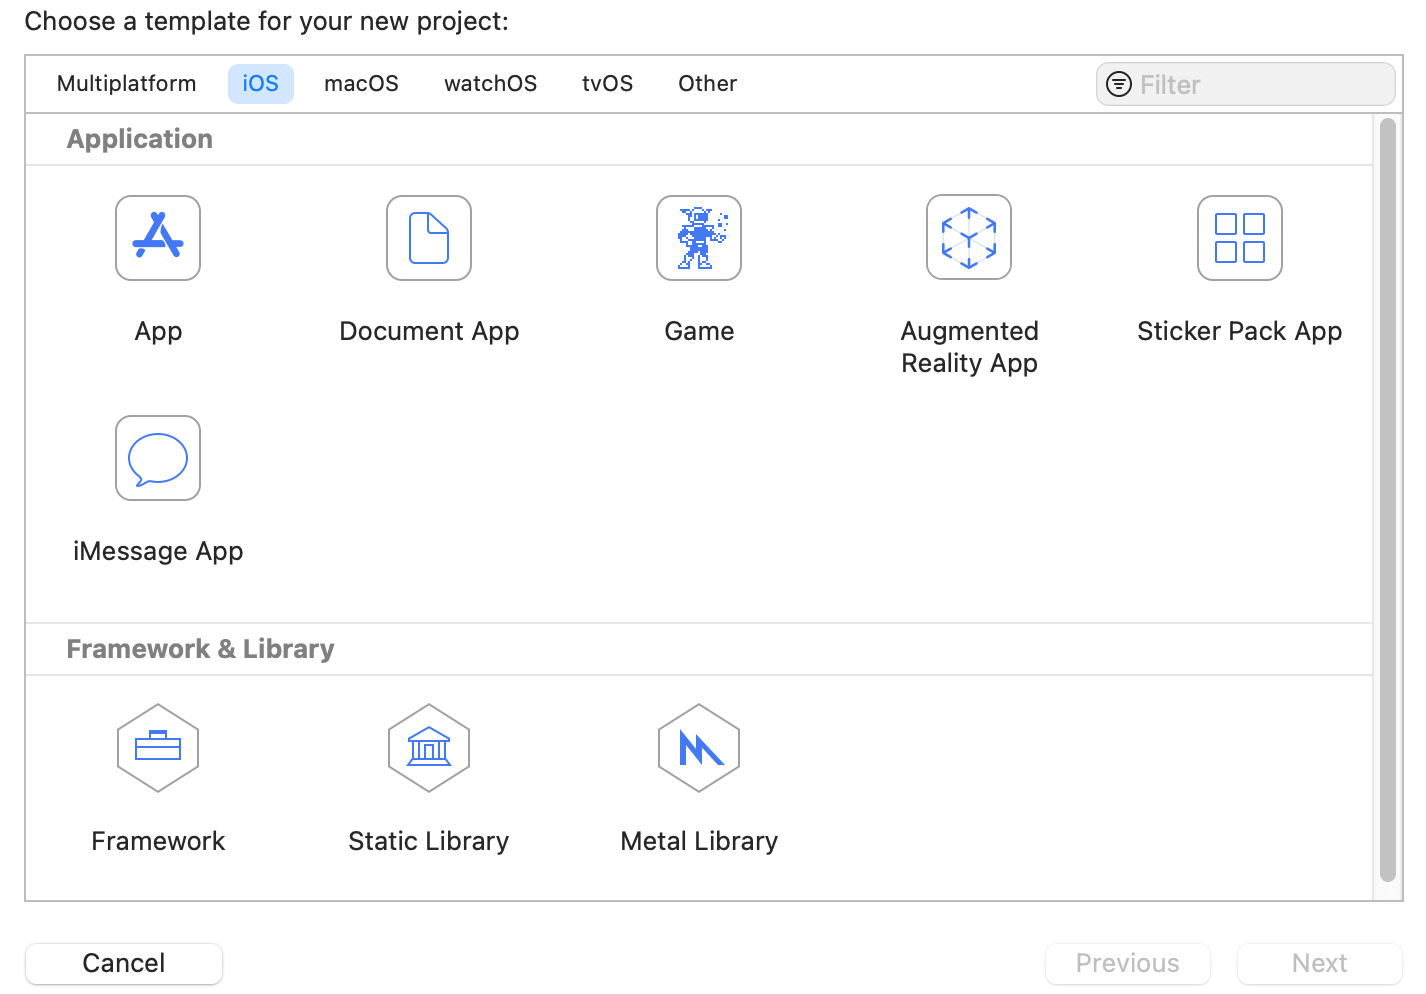Click the filter icon in the search field
This screenshot has height=994, width=1426.
[x=1119, y=84]
